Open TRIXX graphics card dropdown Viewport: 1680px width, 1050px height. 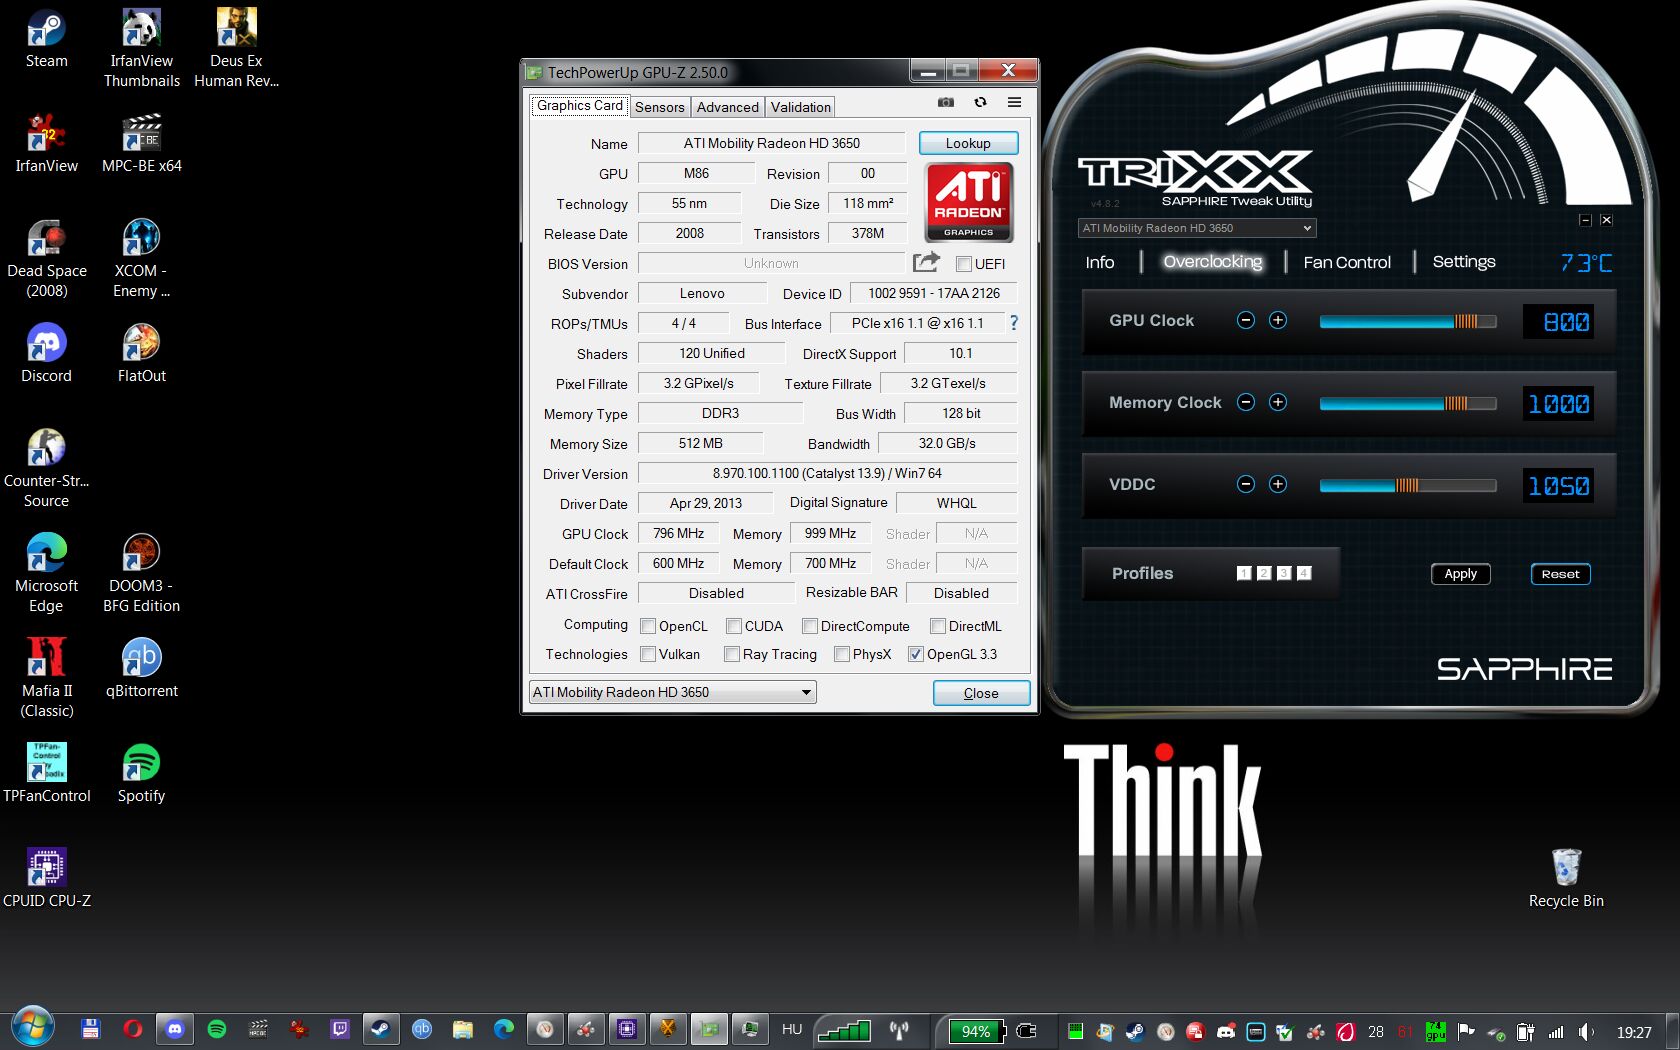tap(1196, 228)
